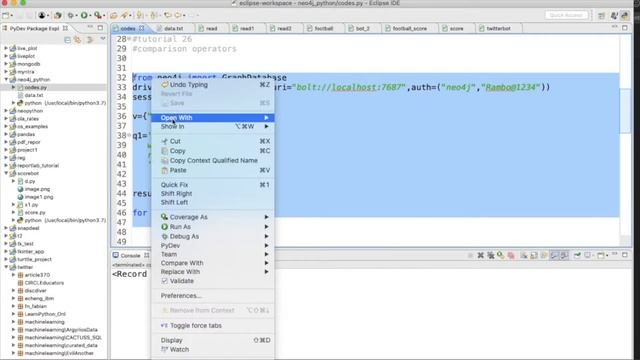Click Remove All Terminated Launches in the Console toolbar
Viewport: 640px width, 360px height.
tap(491, 256)
